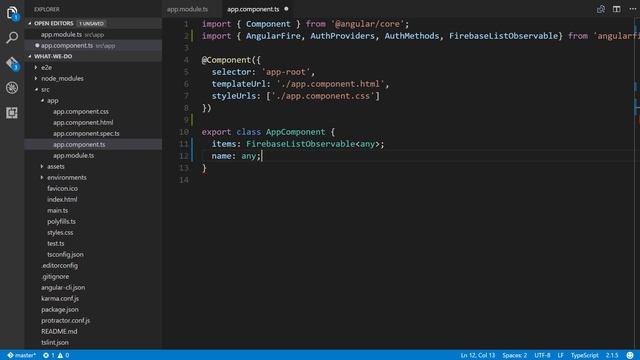
Task: Open README.md file
Action: 59,332
